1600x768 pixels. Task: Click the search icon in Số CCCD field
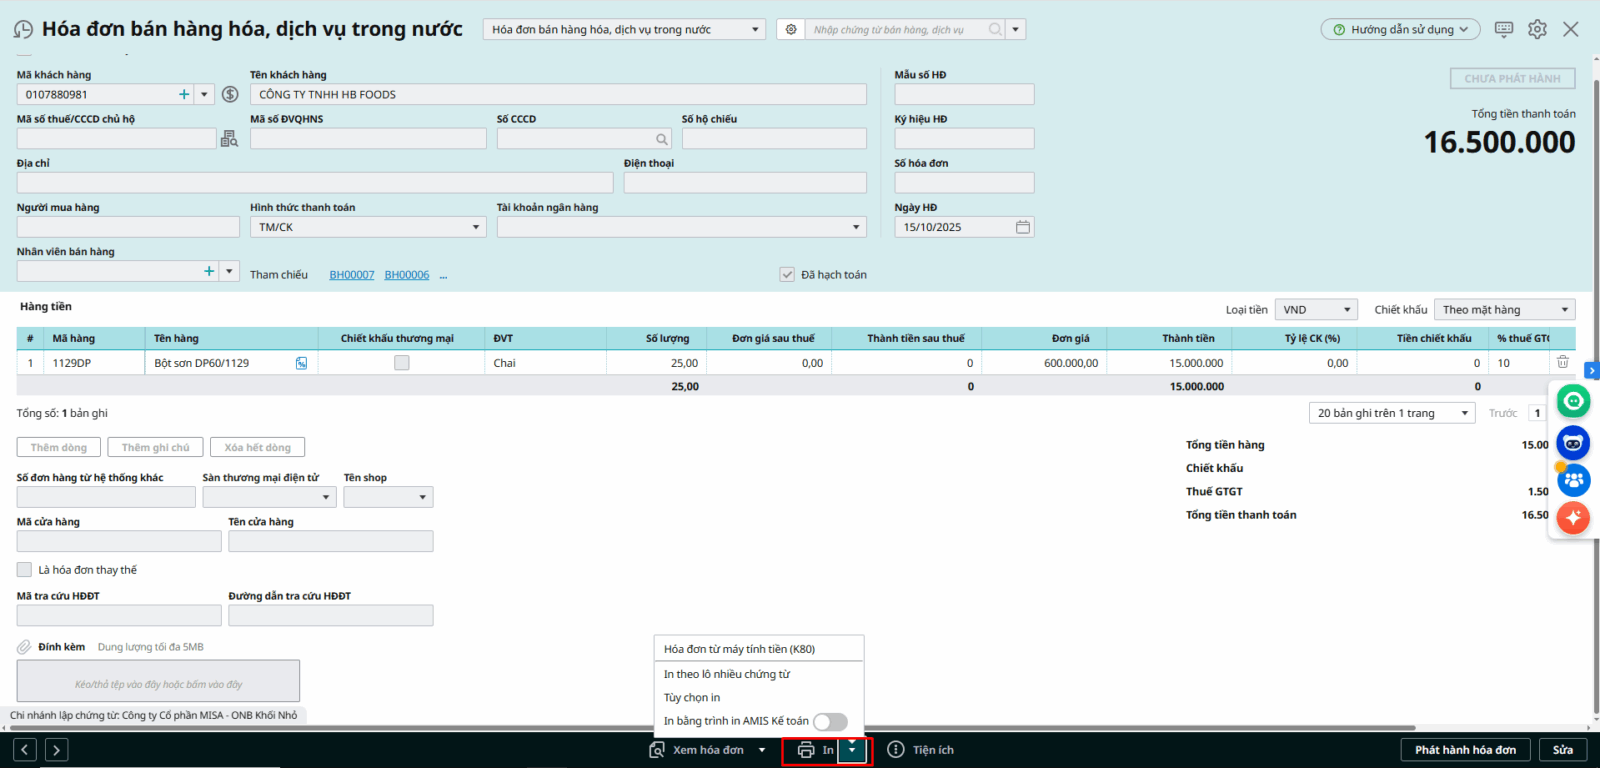662,139
